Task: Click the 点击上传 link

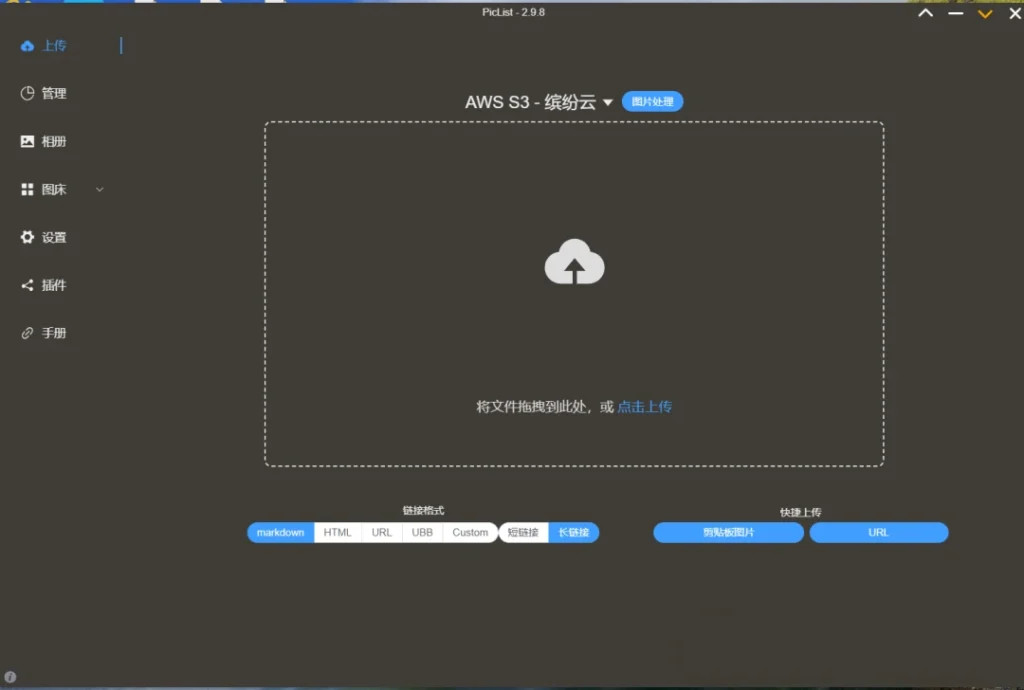Action: click(x=644, y=407)
